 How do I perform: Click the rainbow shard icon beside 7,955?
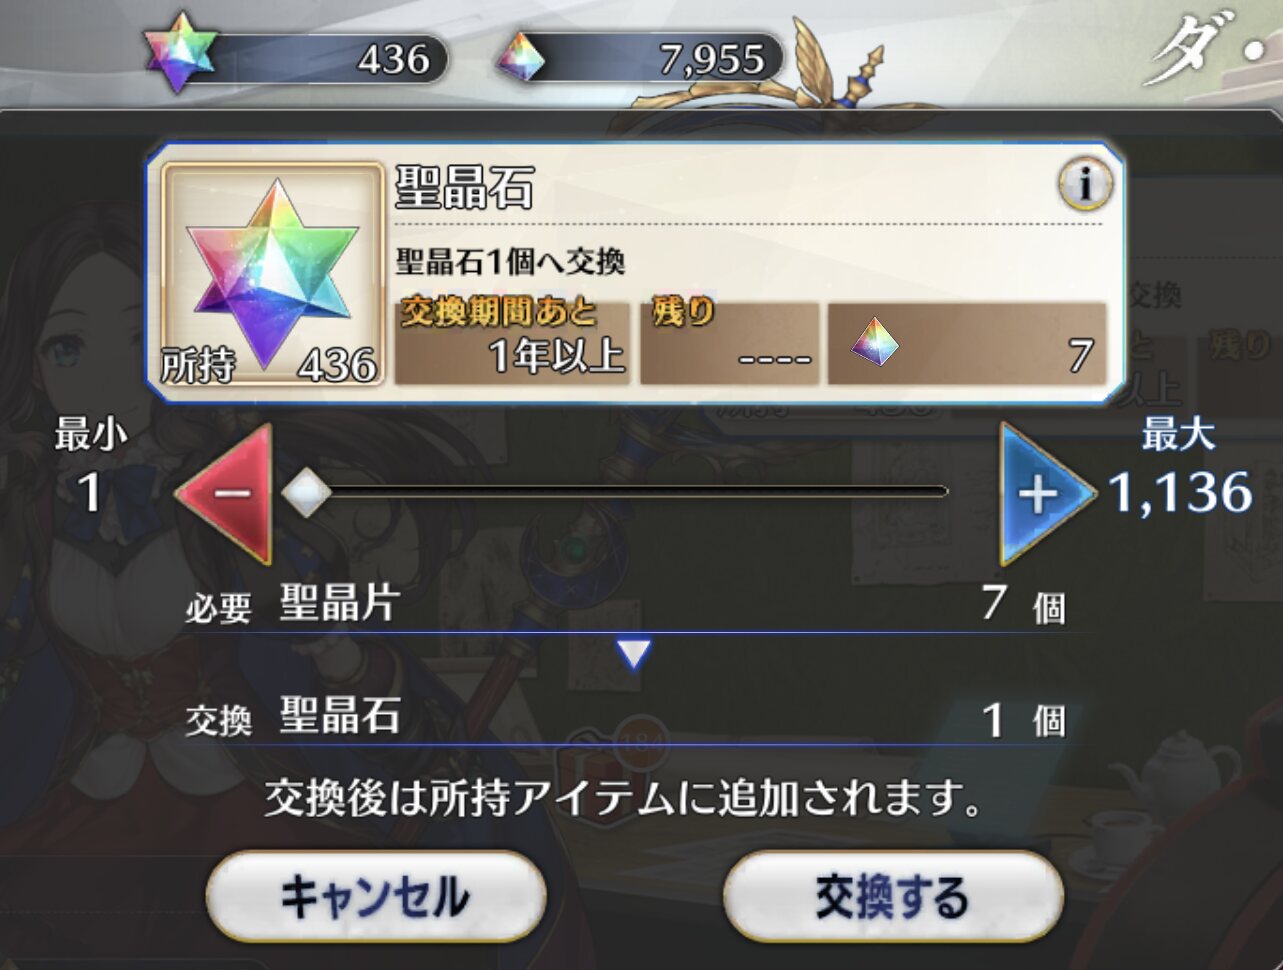point(522,57)
